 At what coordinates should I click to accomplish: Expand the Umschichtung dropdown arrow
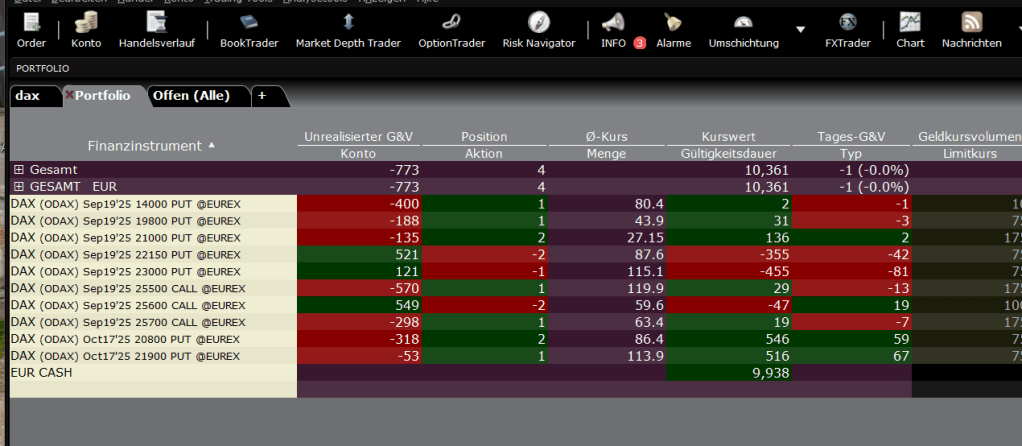800,29
